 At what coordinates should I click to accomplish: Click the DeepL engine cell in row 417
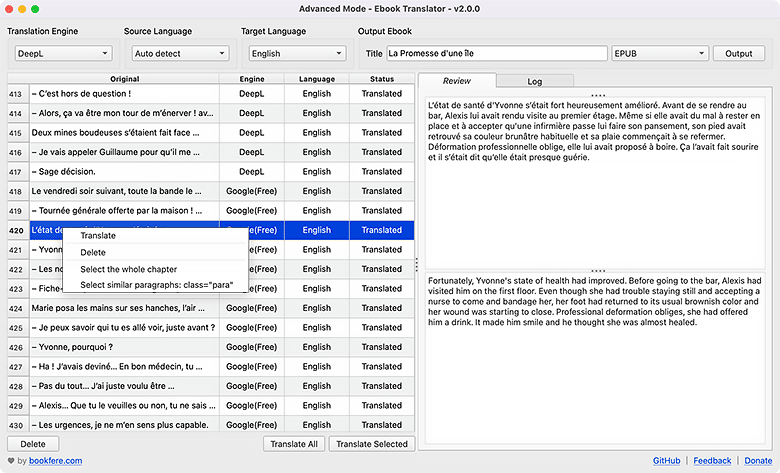(252, 172)
